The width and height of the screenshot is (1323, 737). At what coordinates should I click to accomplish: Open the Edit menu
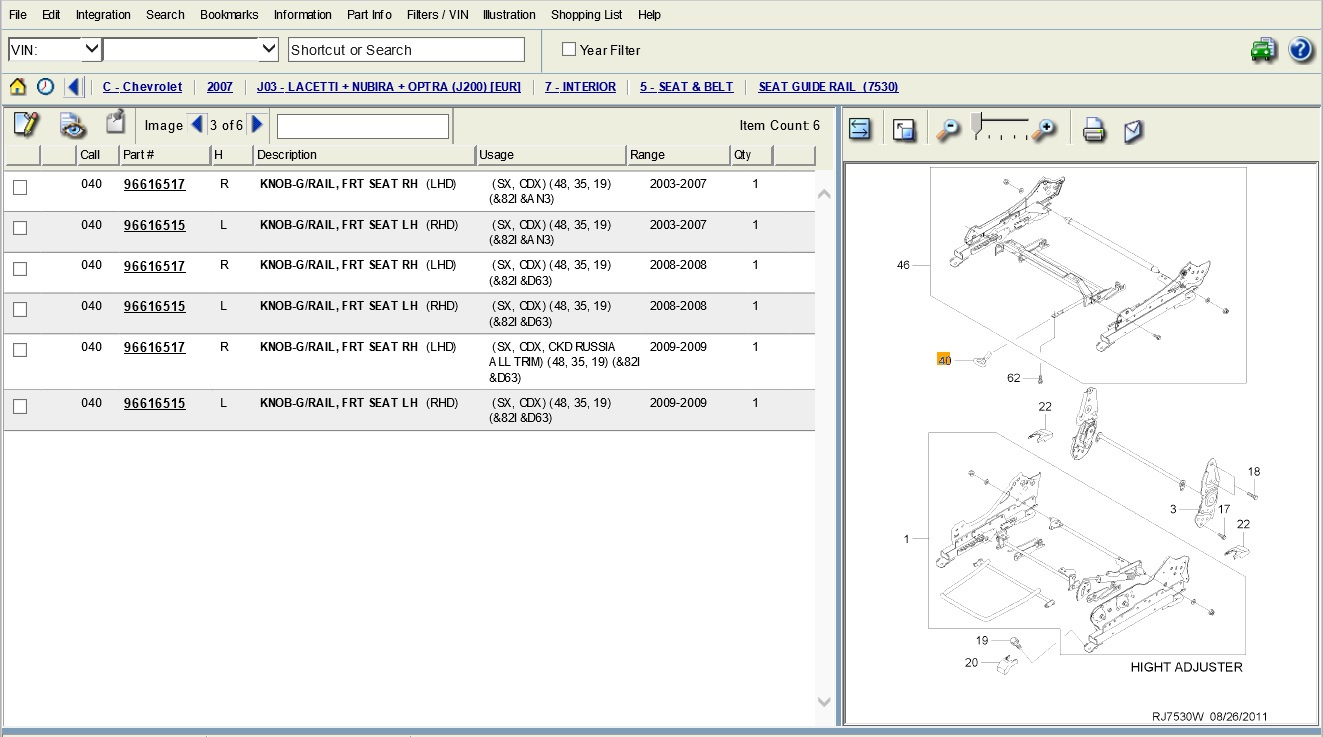click(51, 15)
